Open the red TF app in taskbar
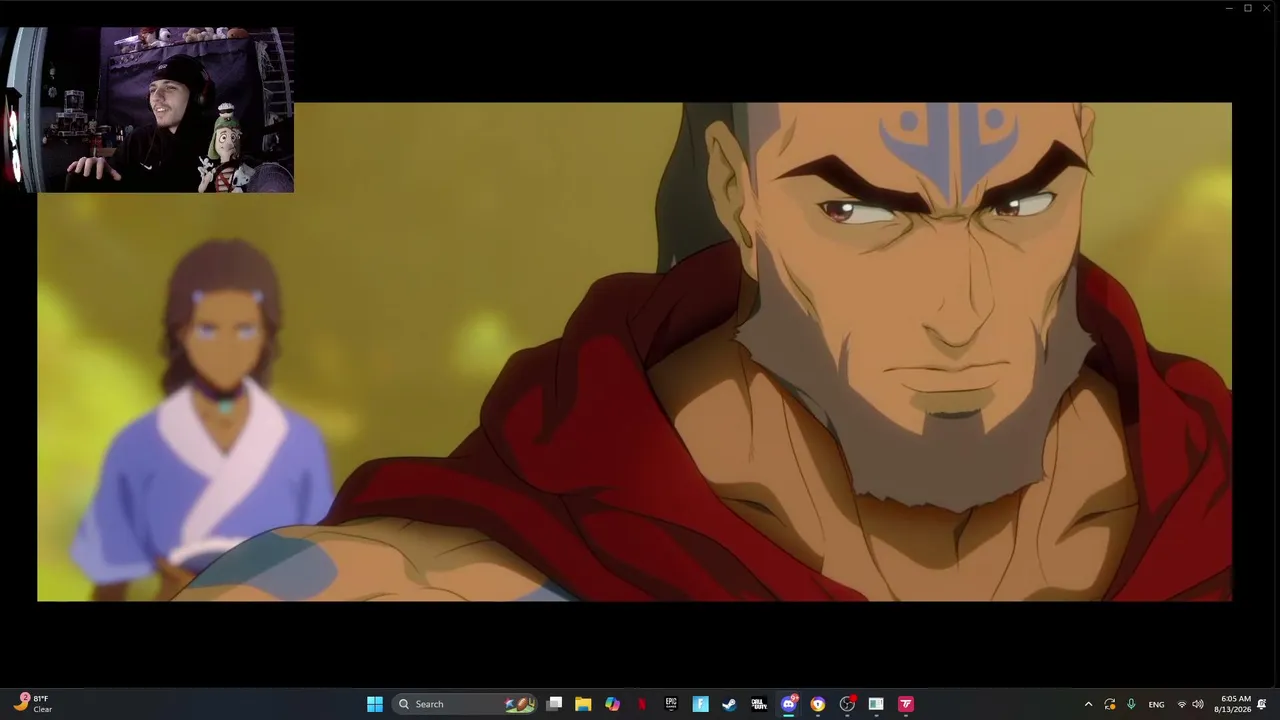The image size is (1280, 720). [x=906, y=704]
